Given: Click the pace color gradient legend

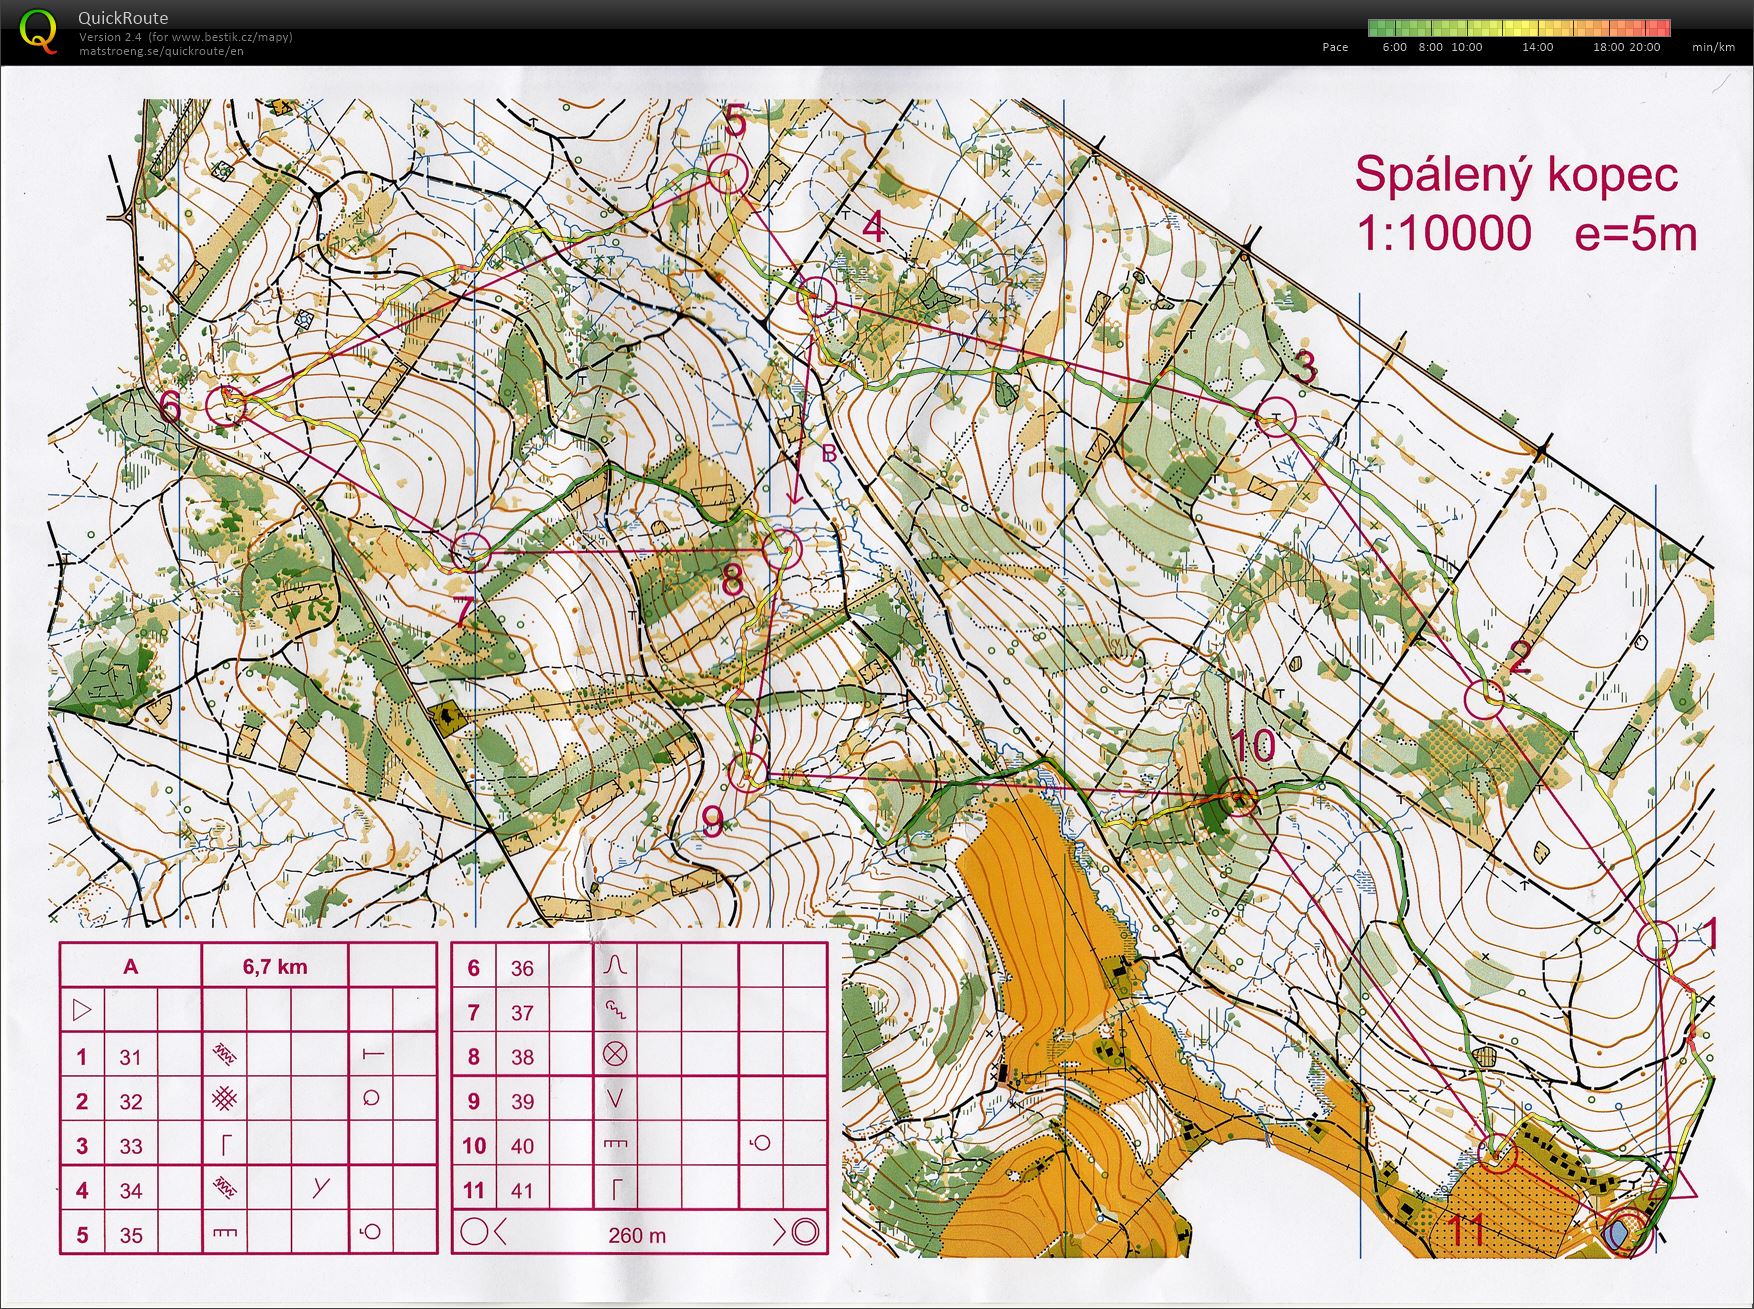Looking at the screenshot, I should (1519, 28).
